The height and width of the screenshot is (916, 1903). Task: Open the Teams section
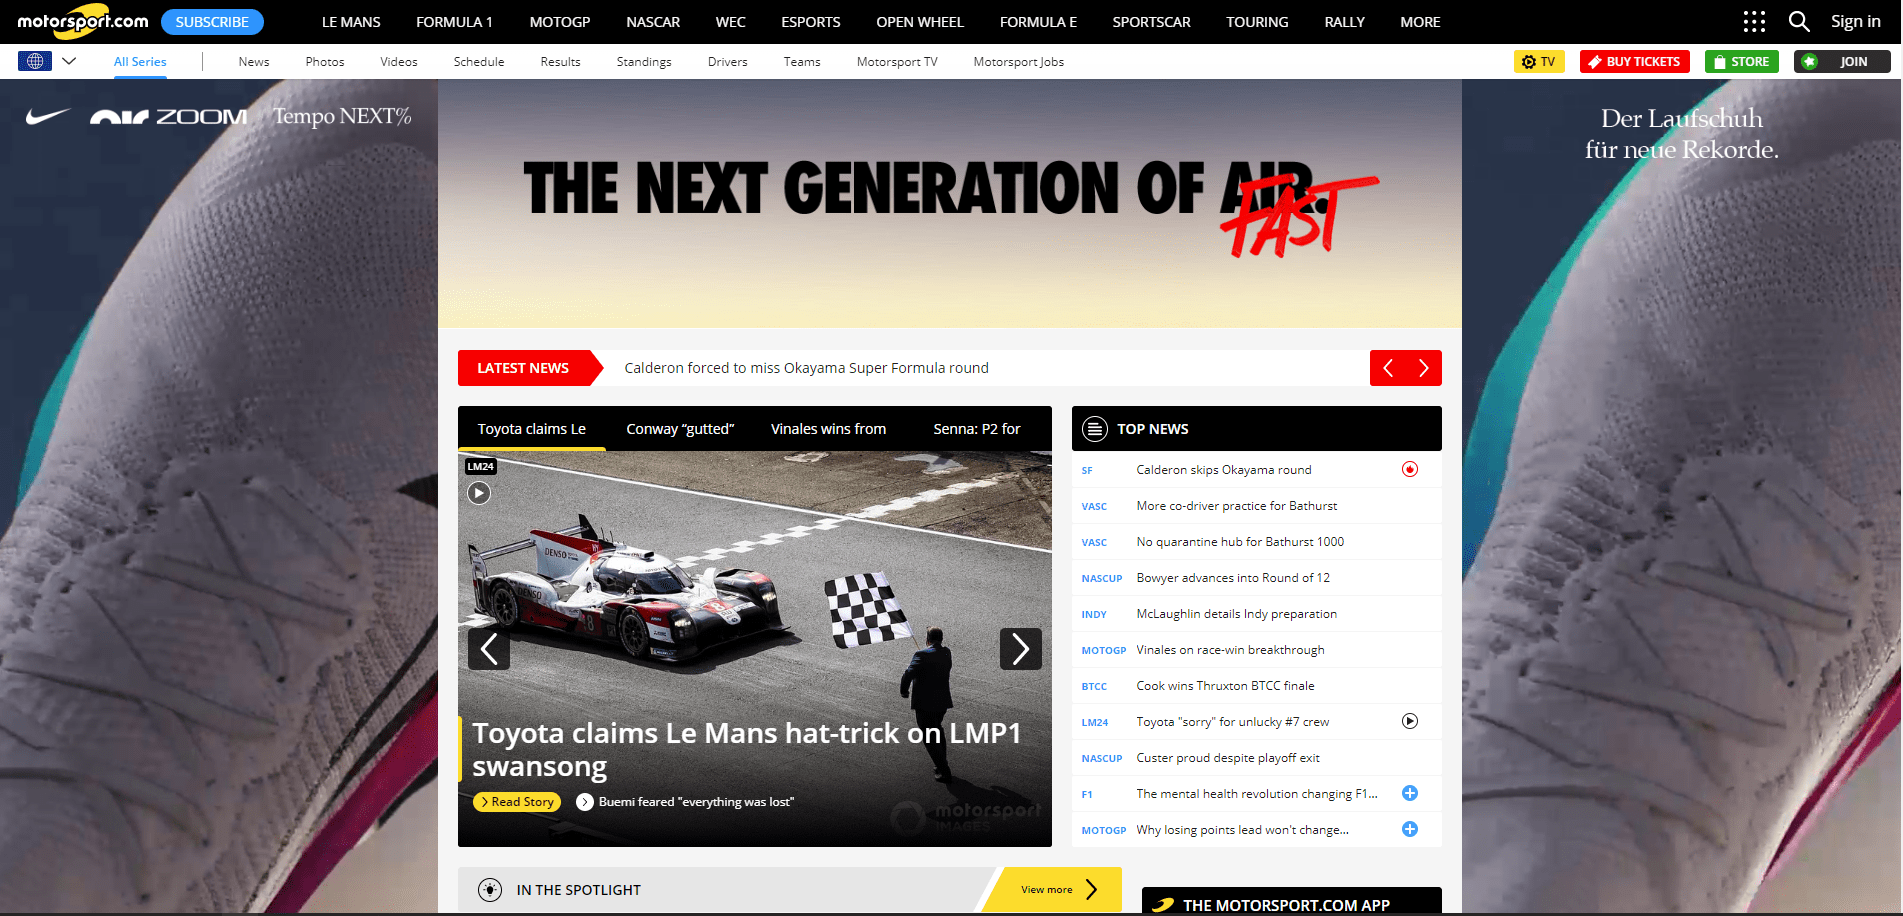(x=802, y=62)
